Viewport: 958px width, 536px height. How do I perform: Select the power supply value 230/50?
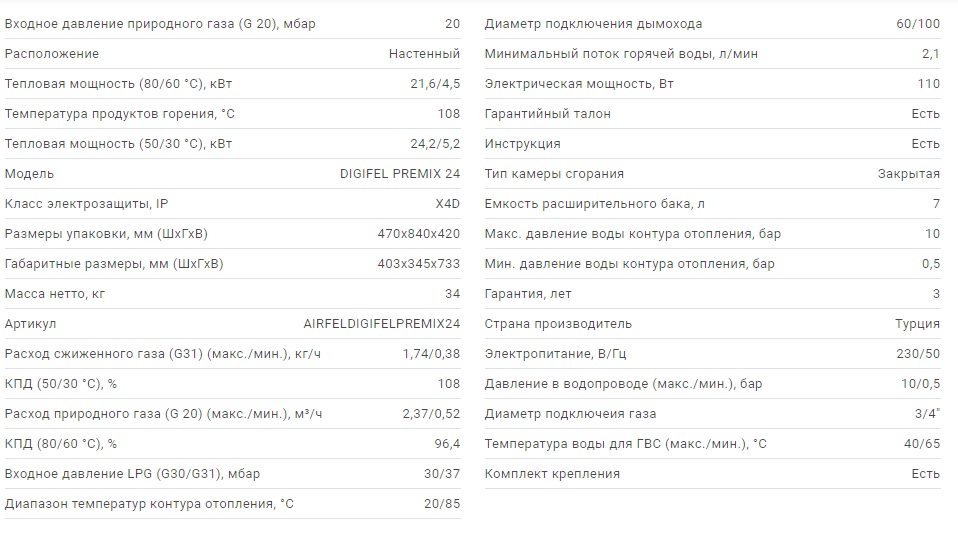tap(919, 354)
